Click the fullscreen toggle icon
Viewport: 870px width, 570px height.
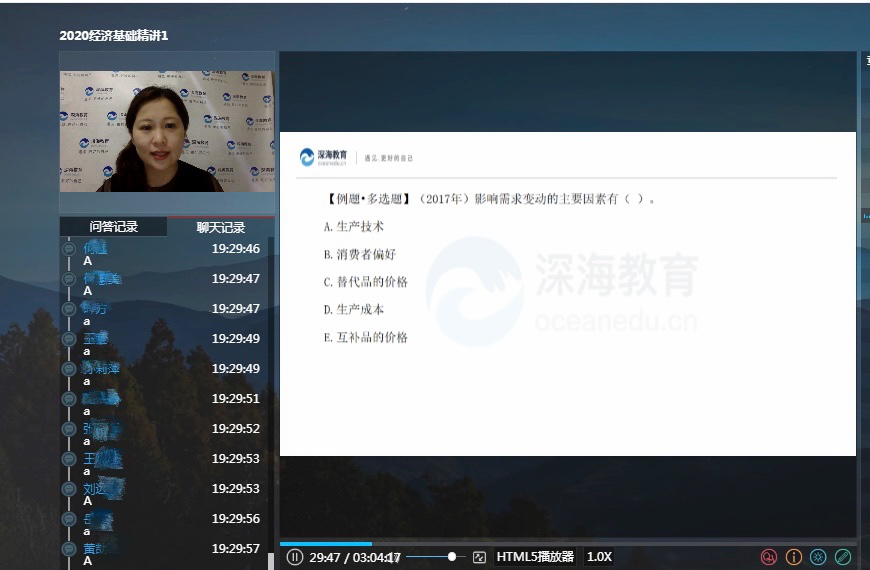(479, 557)
